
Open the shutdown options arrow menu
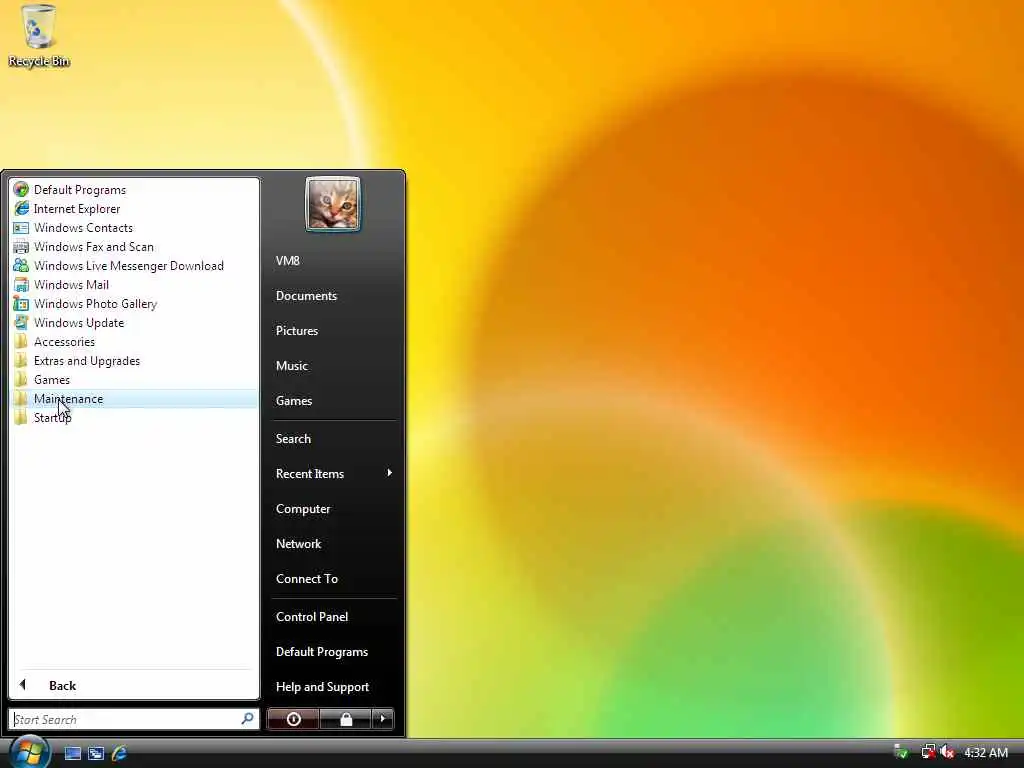coord(383,719)
